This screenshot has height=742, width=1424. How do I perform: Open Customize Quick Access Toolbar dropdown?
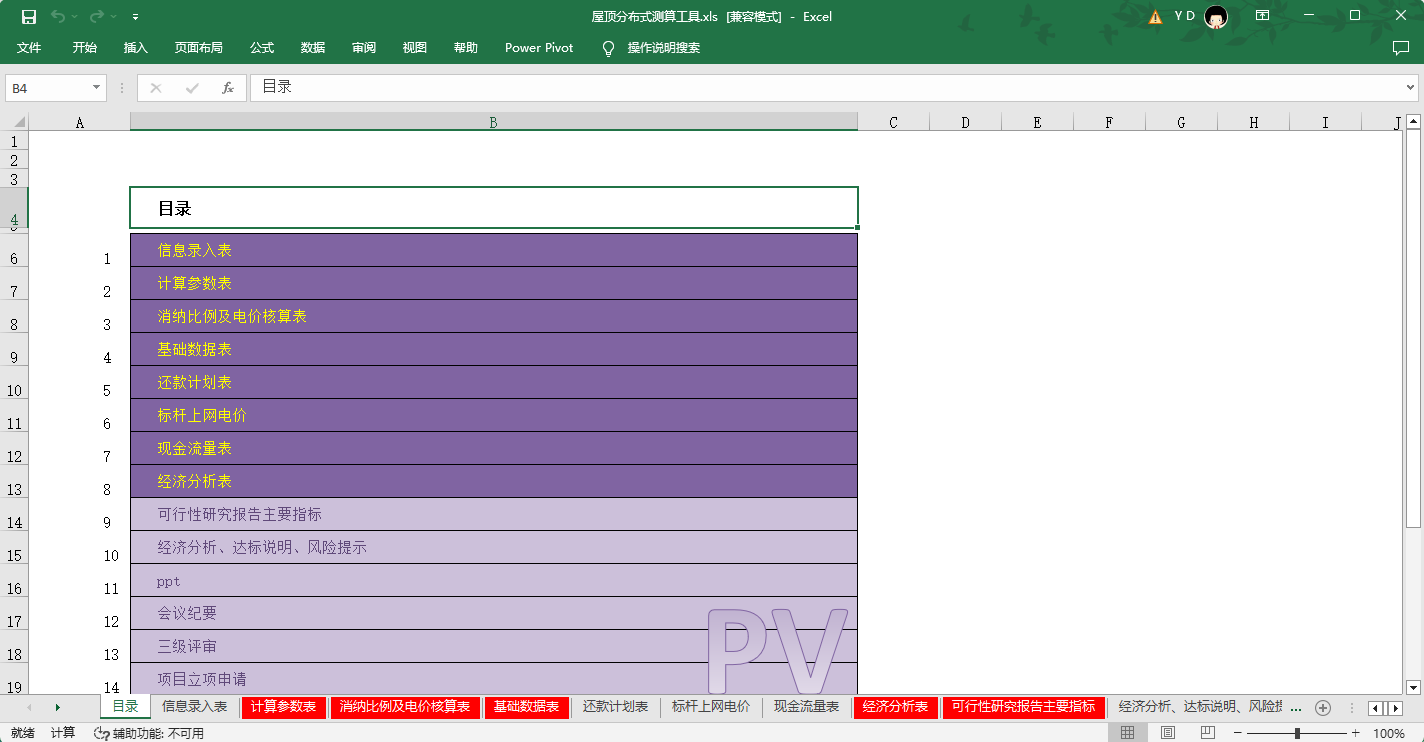click(x=135, y=17)
